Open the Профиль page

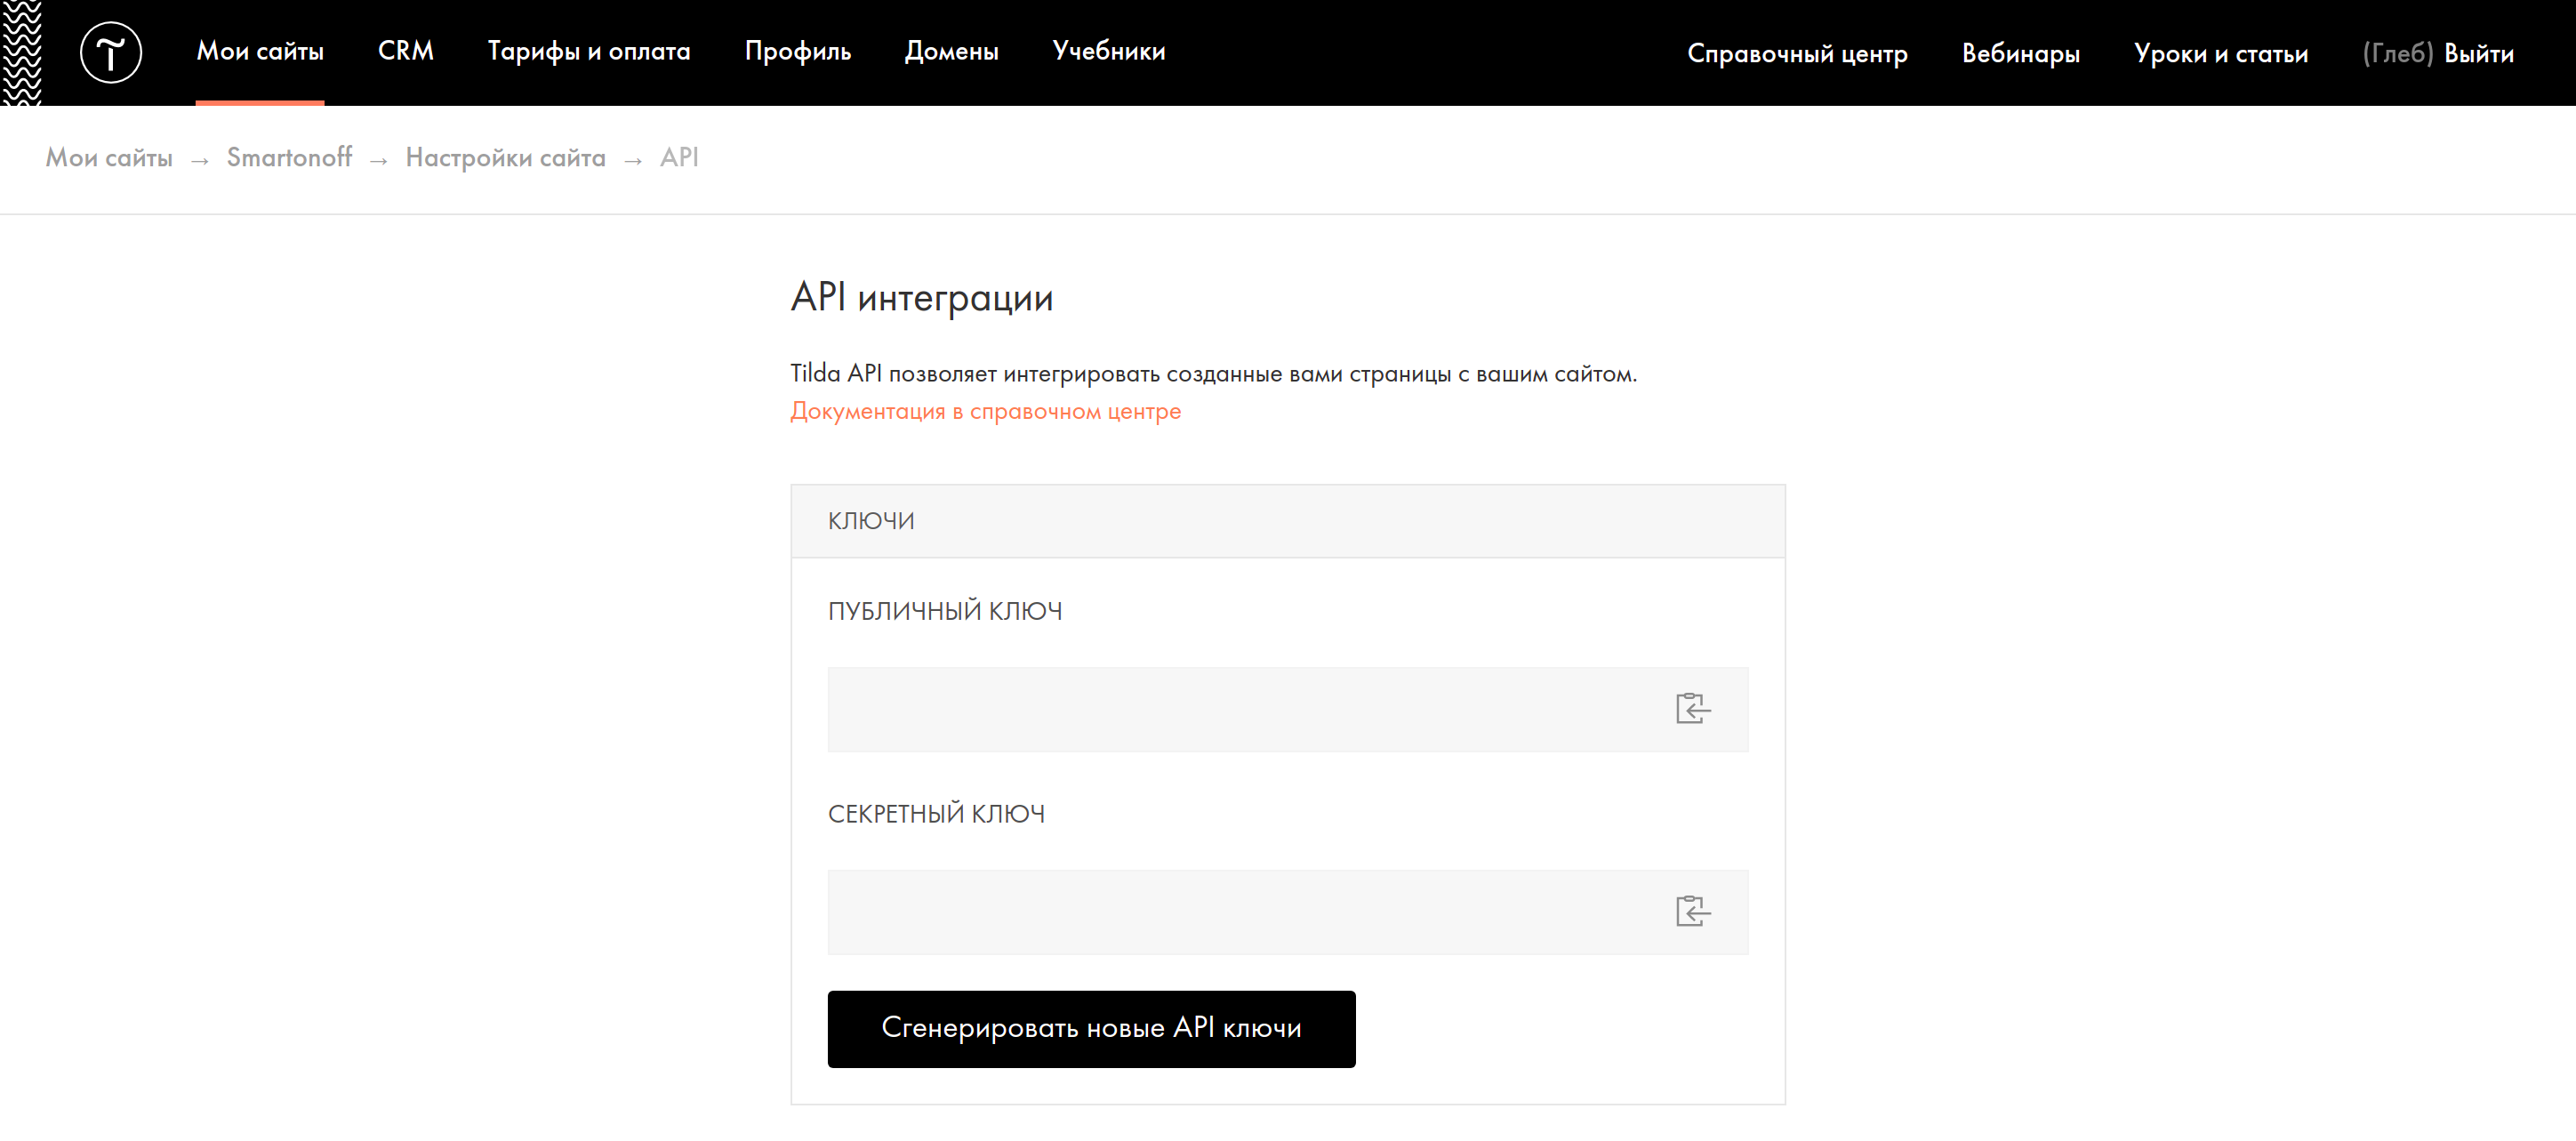pyautogui.click(x=797, y=52)
